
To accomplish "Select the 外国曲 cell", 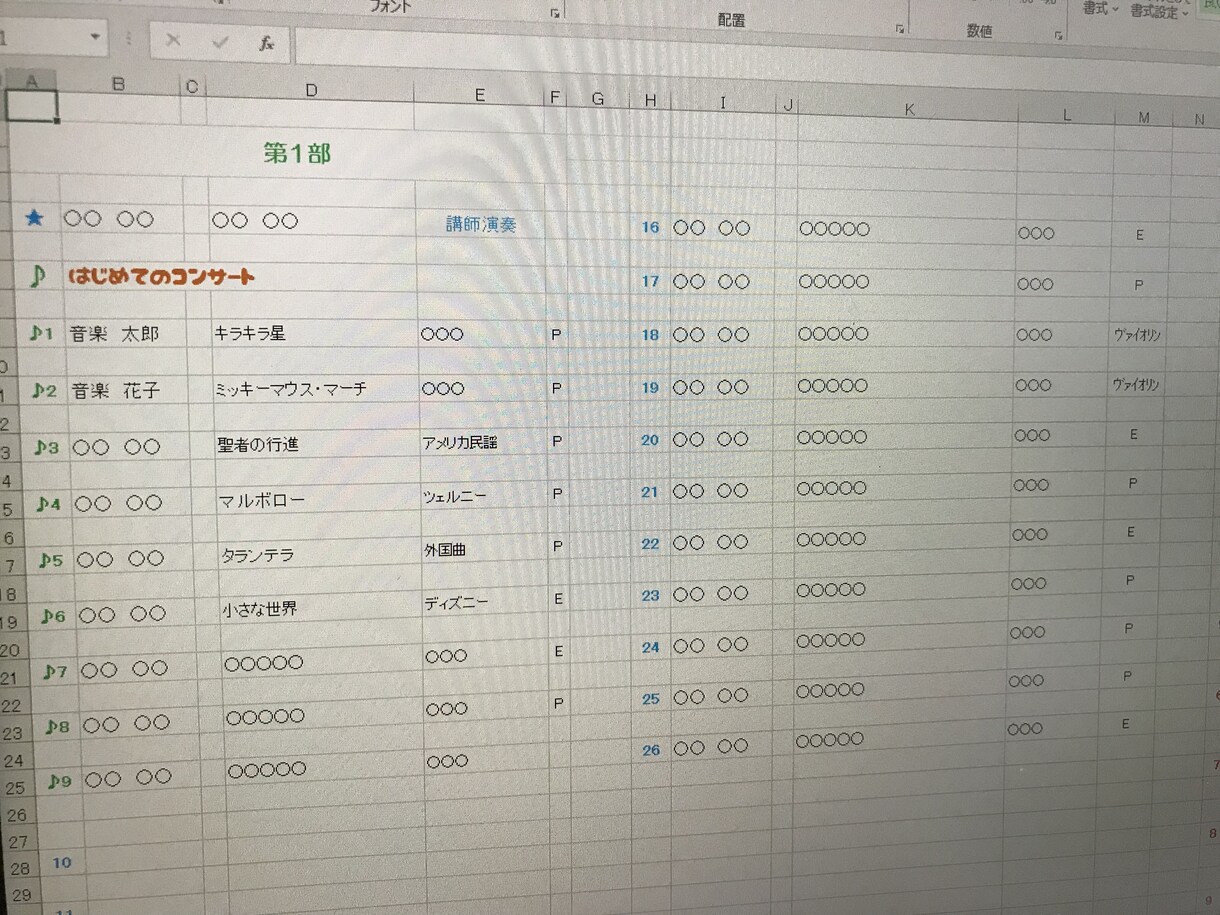I will tap(445, 550).
